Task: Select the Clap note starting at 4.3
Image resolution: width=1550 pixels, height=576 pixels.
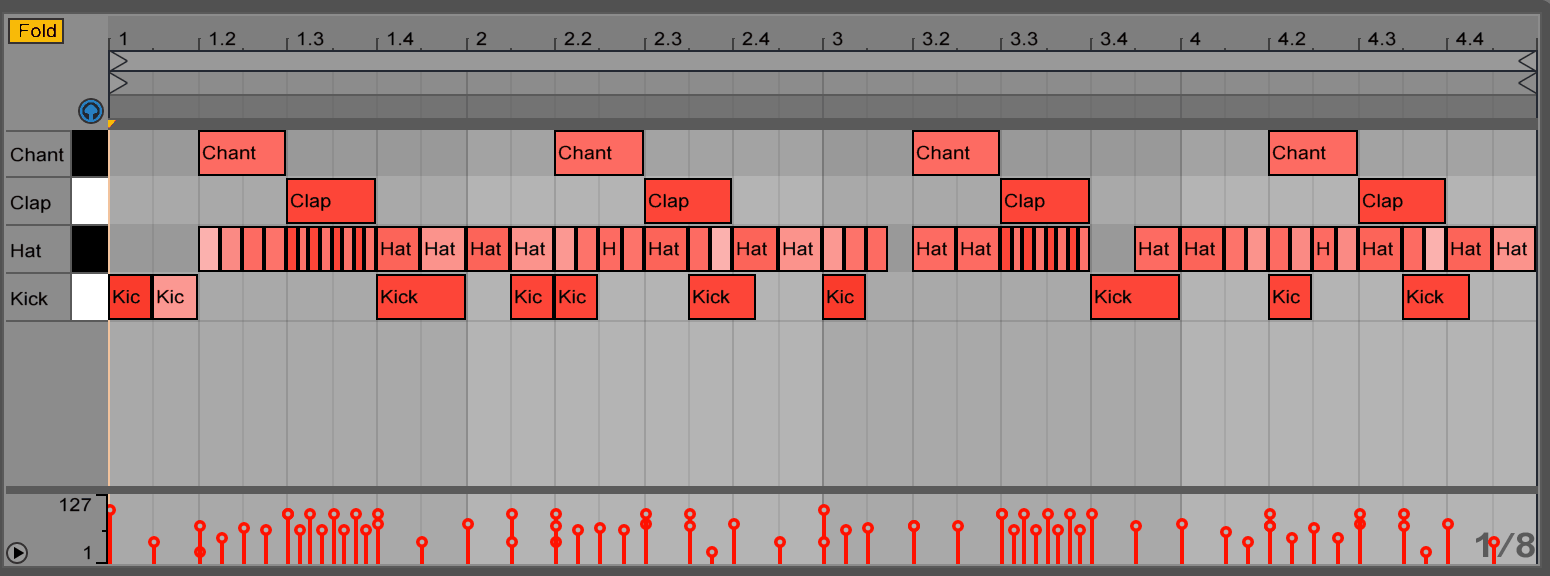Action: click(x=1402, y=201)
